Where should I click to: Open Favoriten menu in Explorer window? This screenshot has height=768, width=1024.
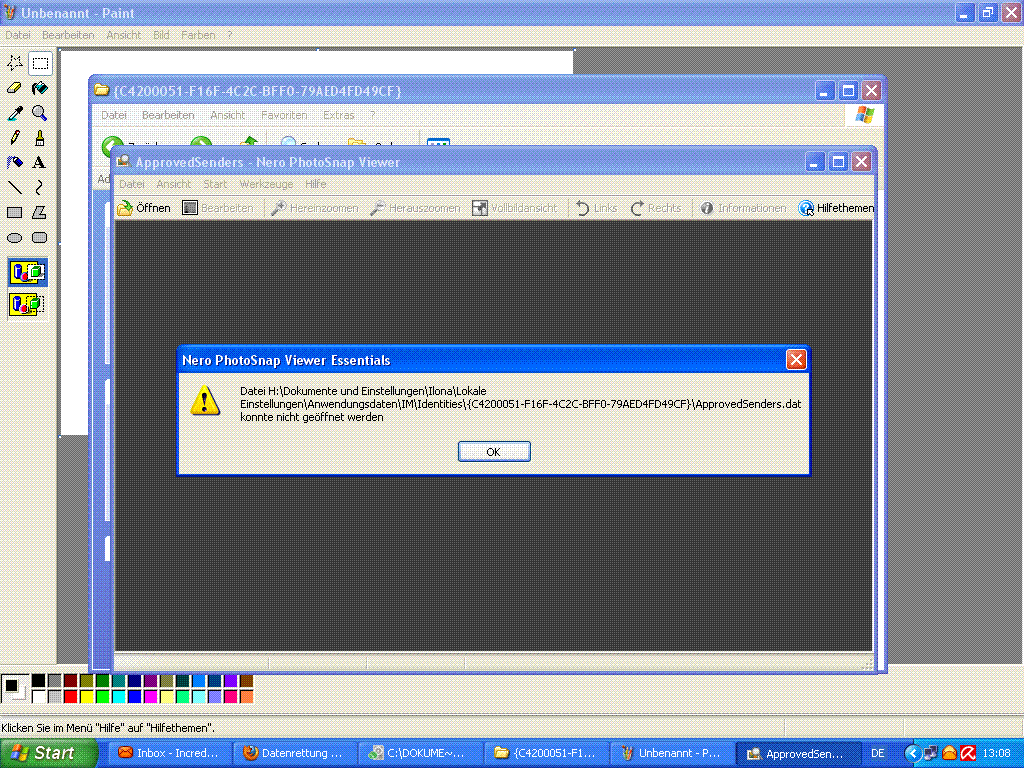[284, 115]
